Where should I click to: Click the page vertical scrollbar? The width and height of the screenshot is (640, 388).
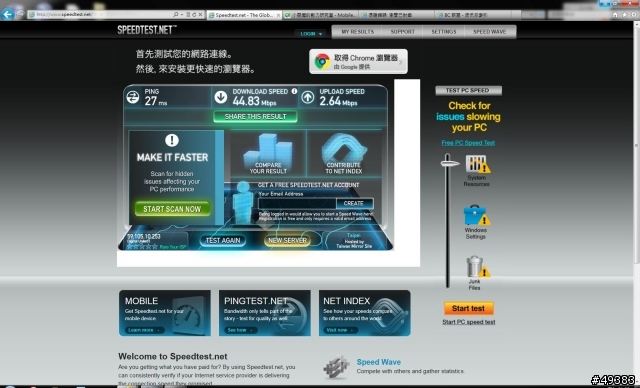point(636,147)
